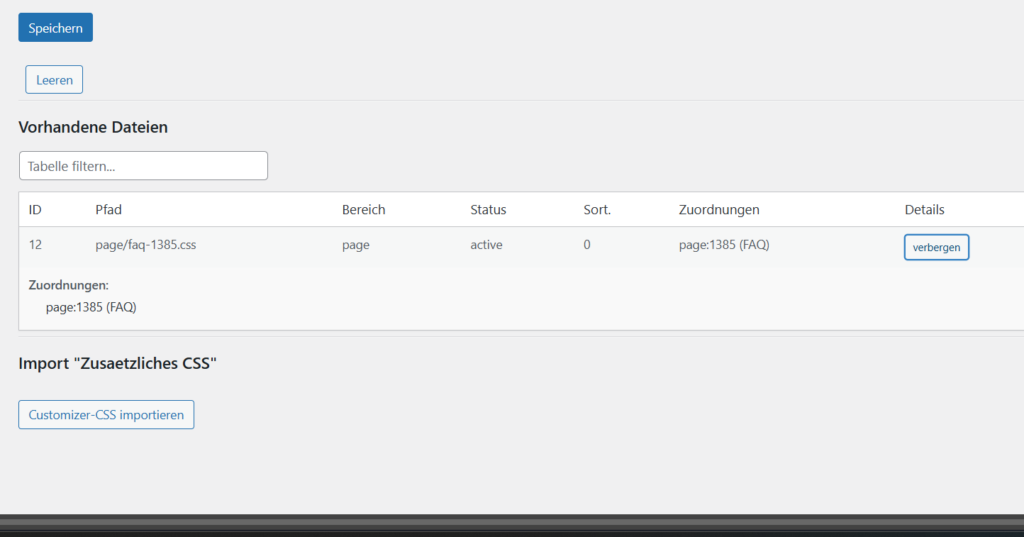Viewport: 1024px width, 537px height.
Task: Focus the 'Tabelle filtern...' search field
Action: [143, 166]
